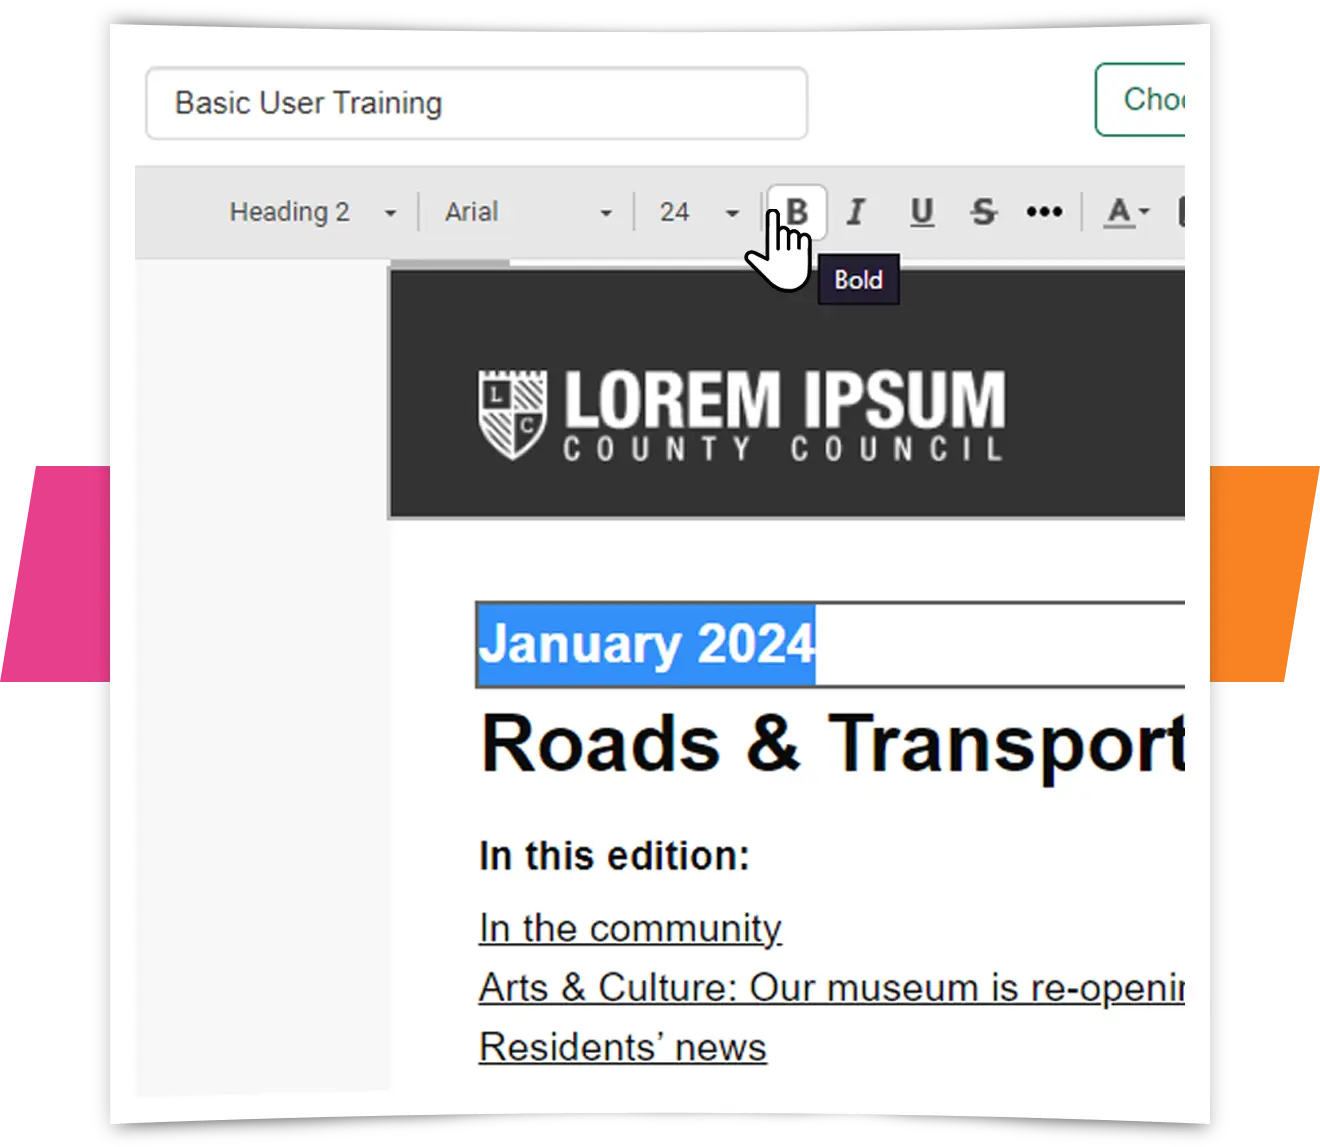This screenshot has height=1147, width=1320.
Task: Open the Heading 2 style dropdown
Action: 312,212
